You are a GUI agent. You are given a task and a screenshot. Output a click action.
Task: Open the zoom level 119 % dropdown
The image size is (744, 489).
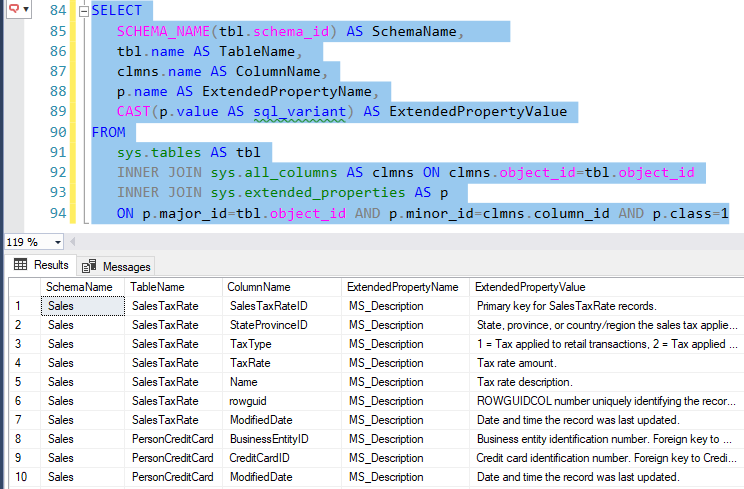(57, 242)
